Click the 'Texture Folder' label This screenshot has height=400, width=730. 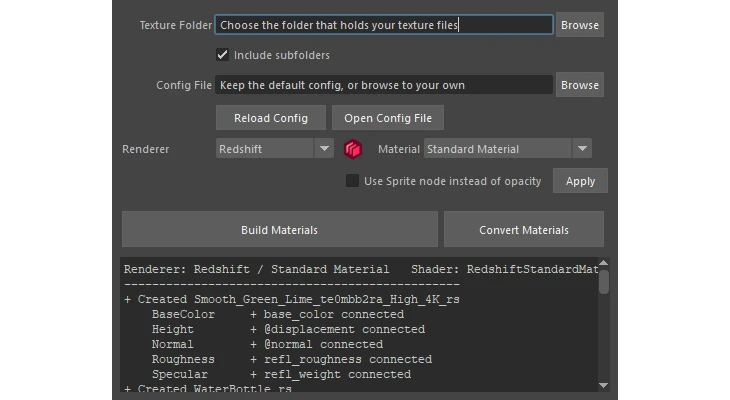(x=176, y=25)
